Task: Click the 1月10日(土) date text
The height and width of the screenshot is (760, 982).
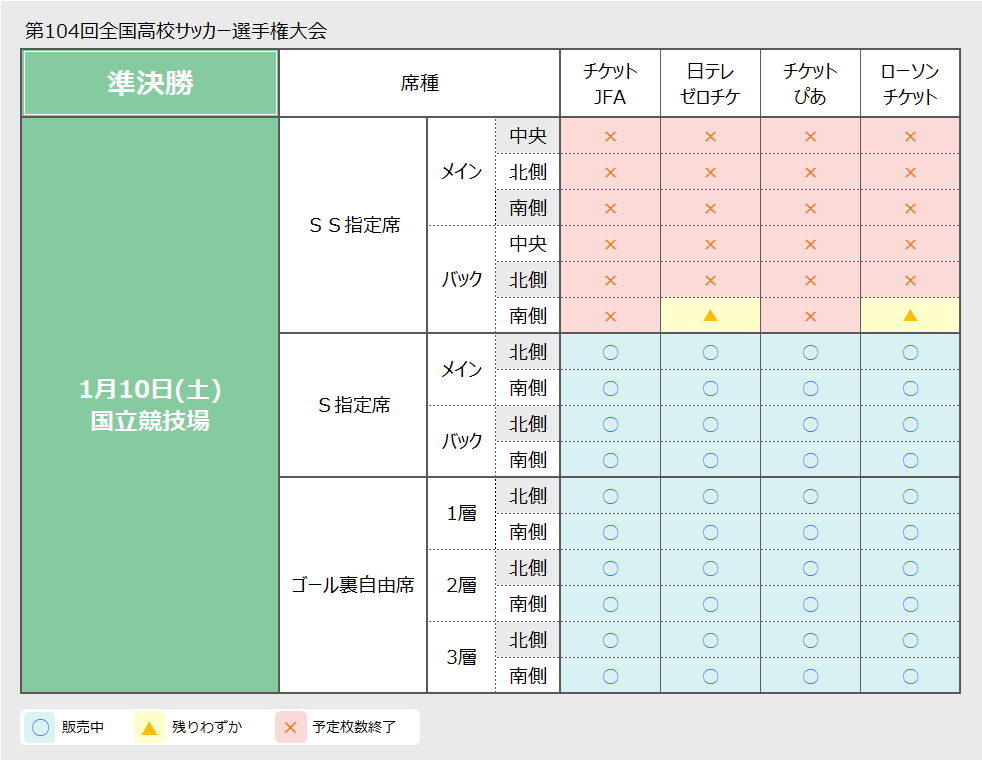Action: pyautogui.click(x=150, y=389)
